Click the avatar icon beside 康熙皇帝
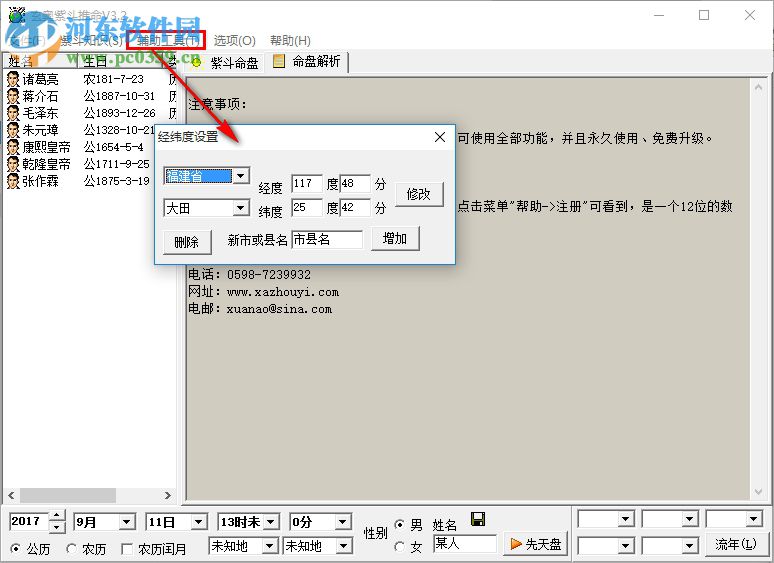 13,147
